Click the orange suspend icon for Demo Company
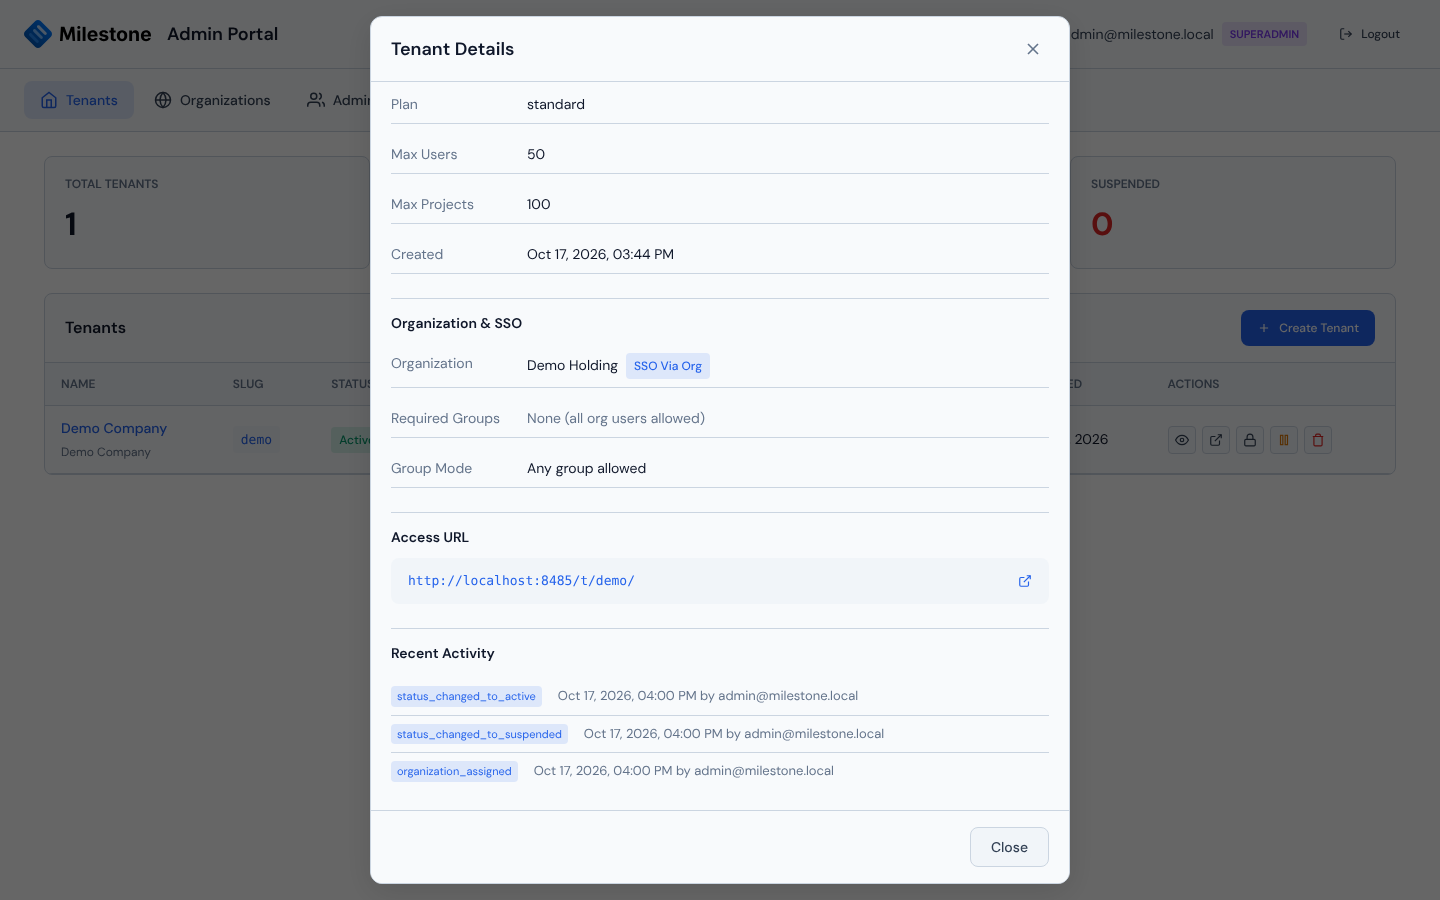 click(x=1284, y=440)
